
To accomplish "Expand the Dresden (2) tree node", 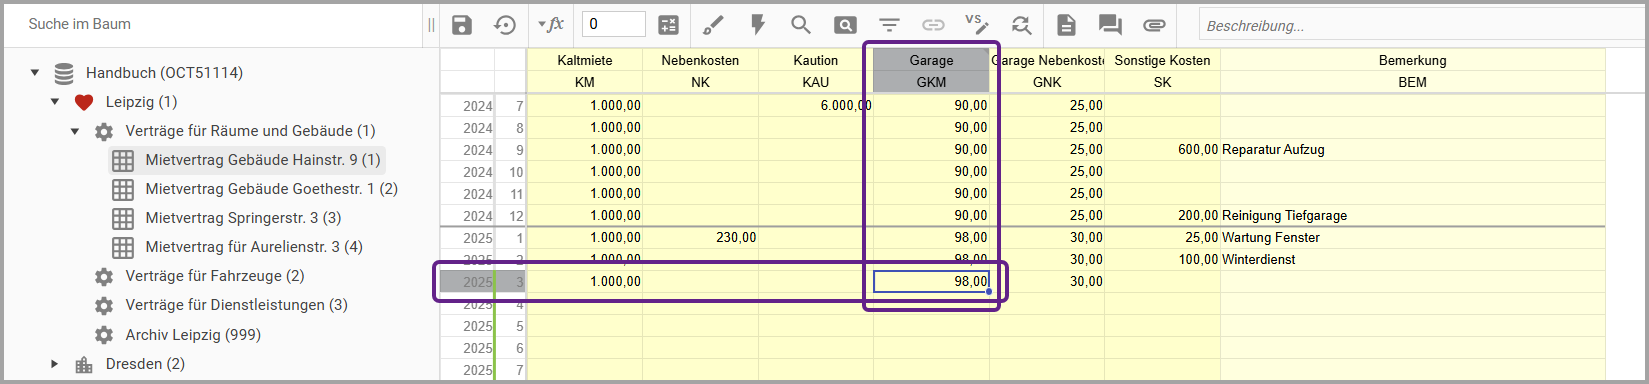I will [55, 364].
